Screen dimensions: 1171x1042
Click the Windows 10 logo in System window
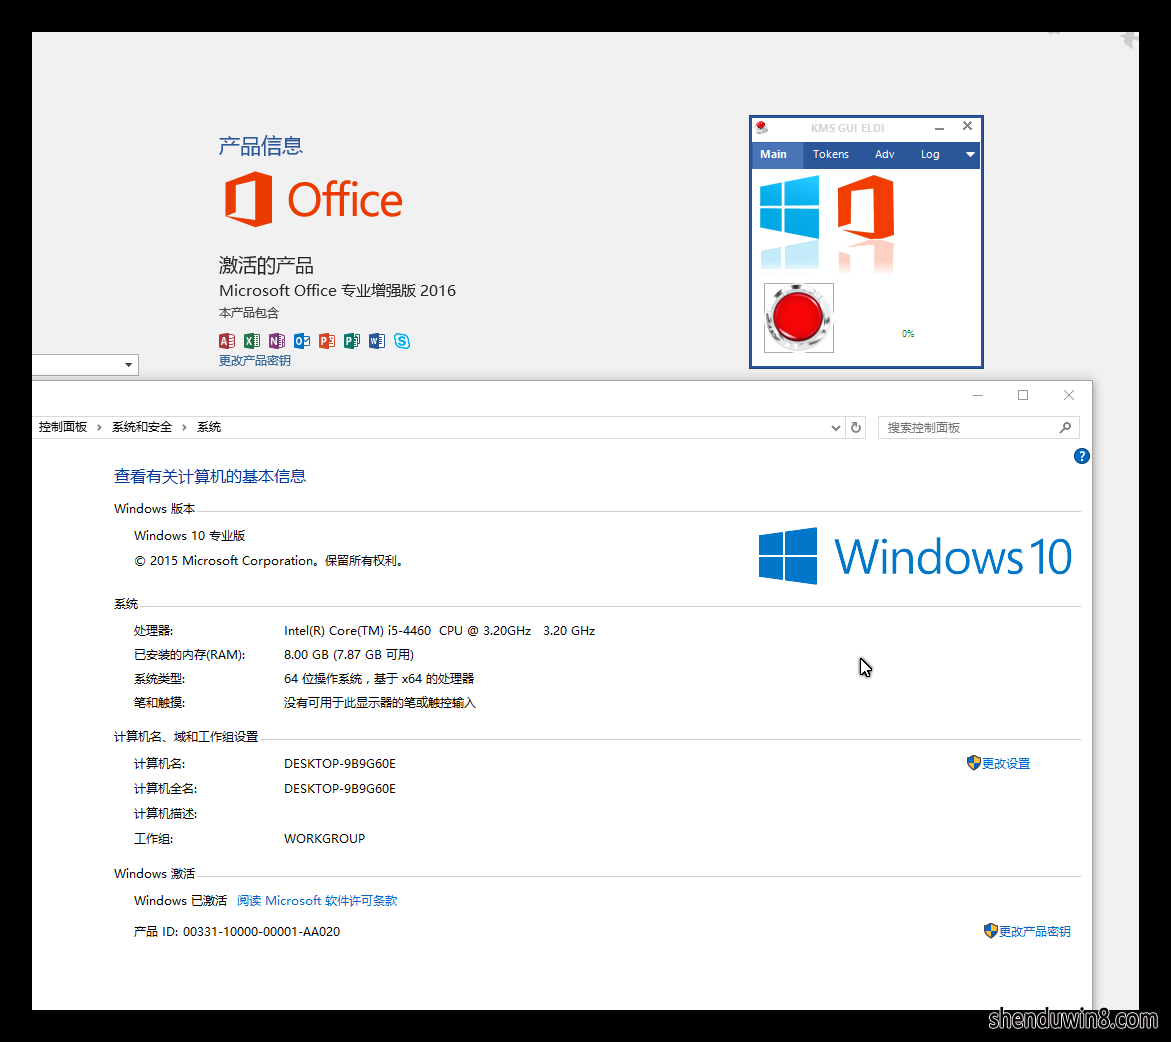click(x=915, y=556)
